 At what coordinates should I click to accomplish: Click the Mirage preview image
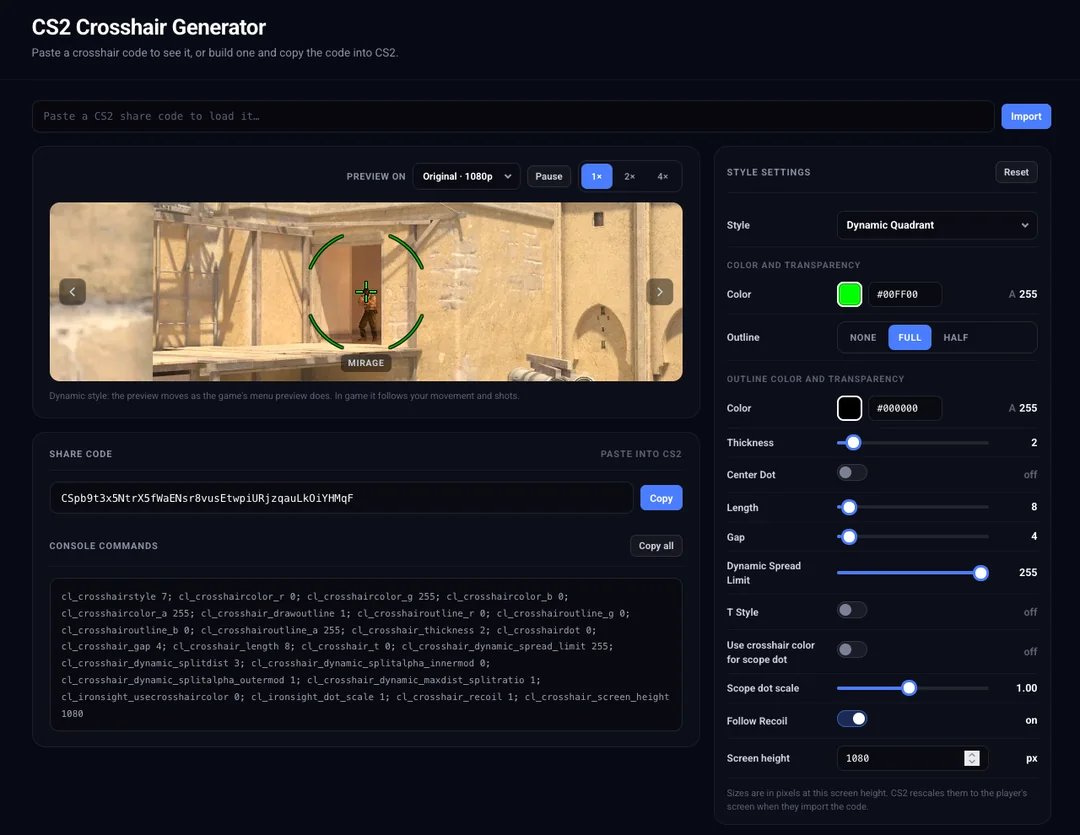[366, 291]
